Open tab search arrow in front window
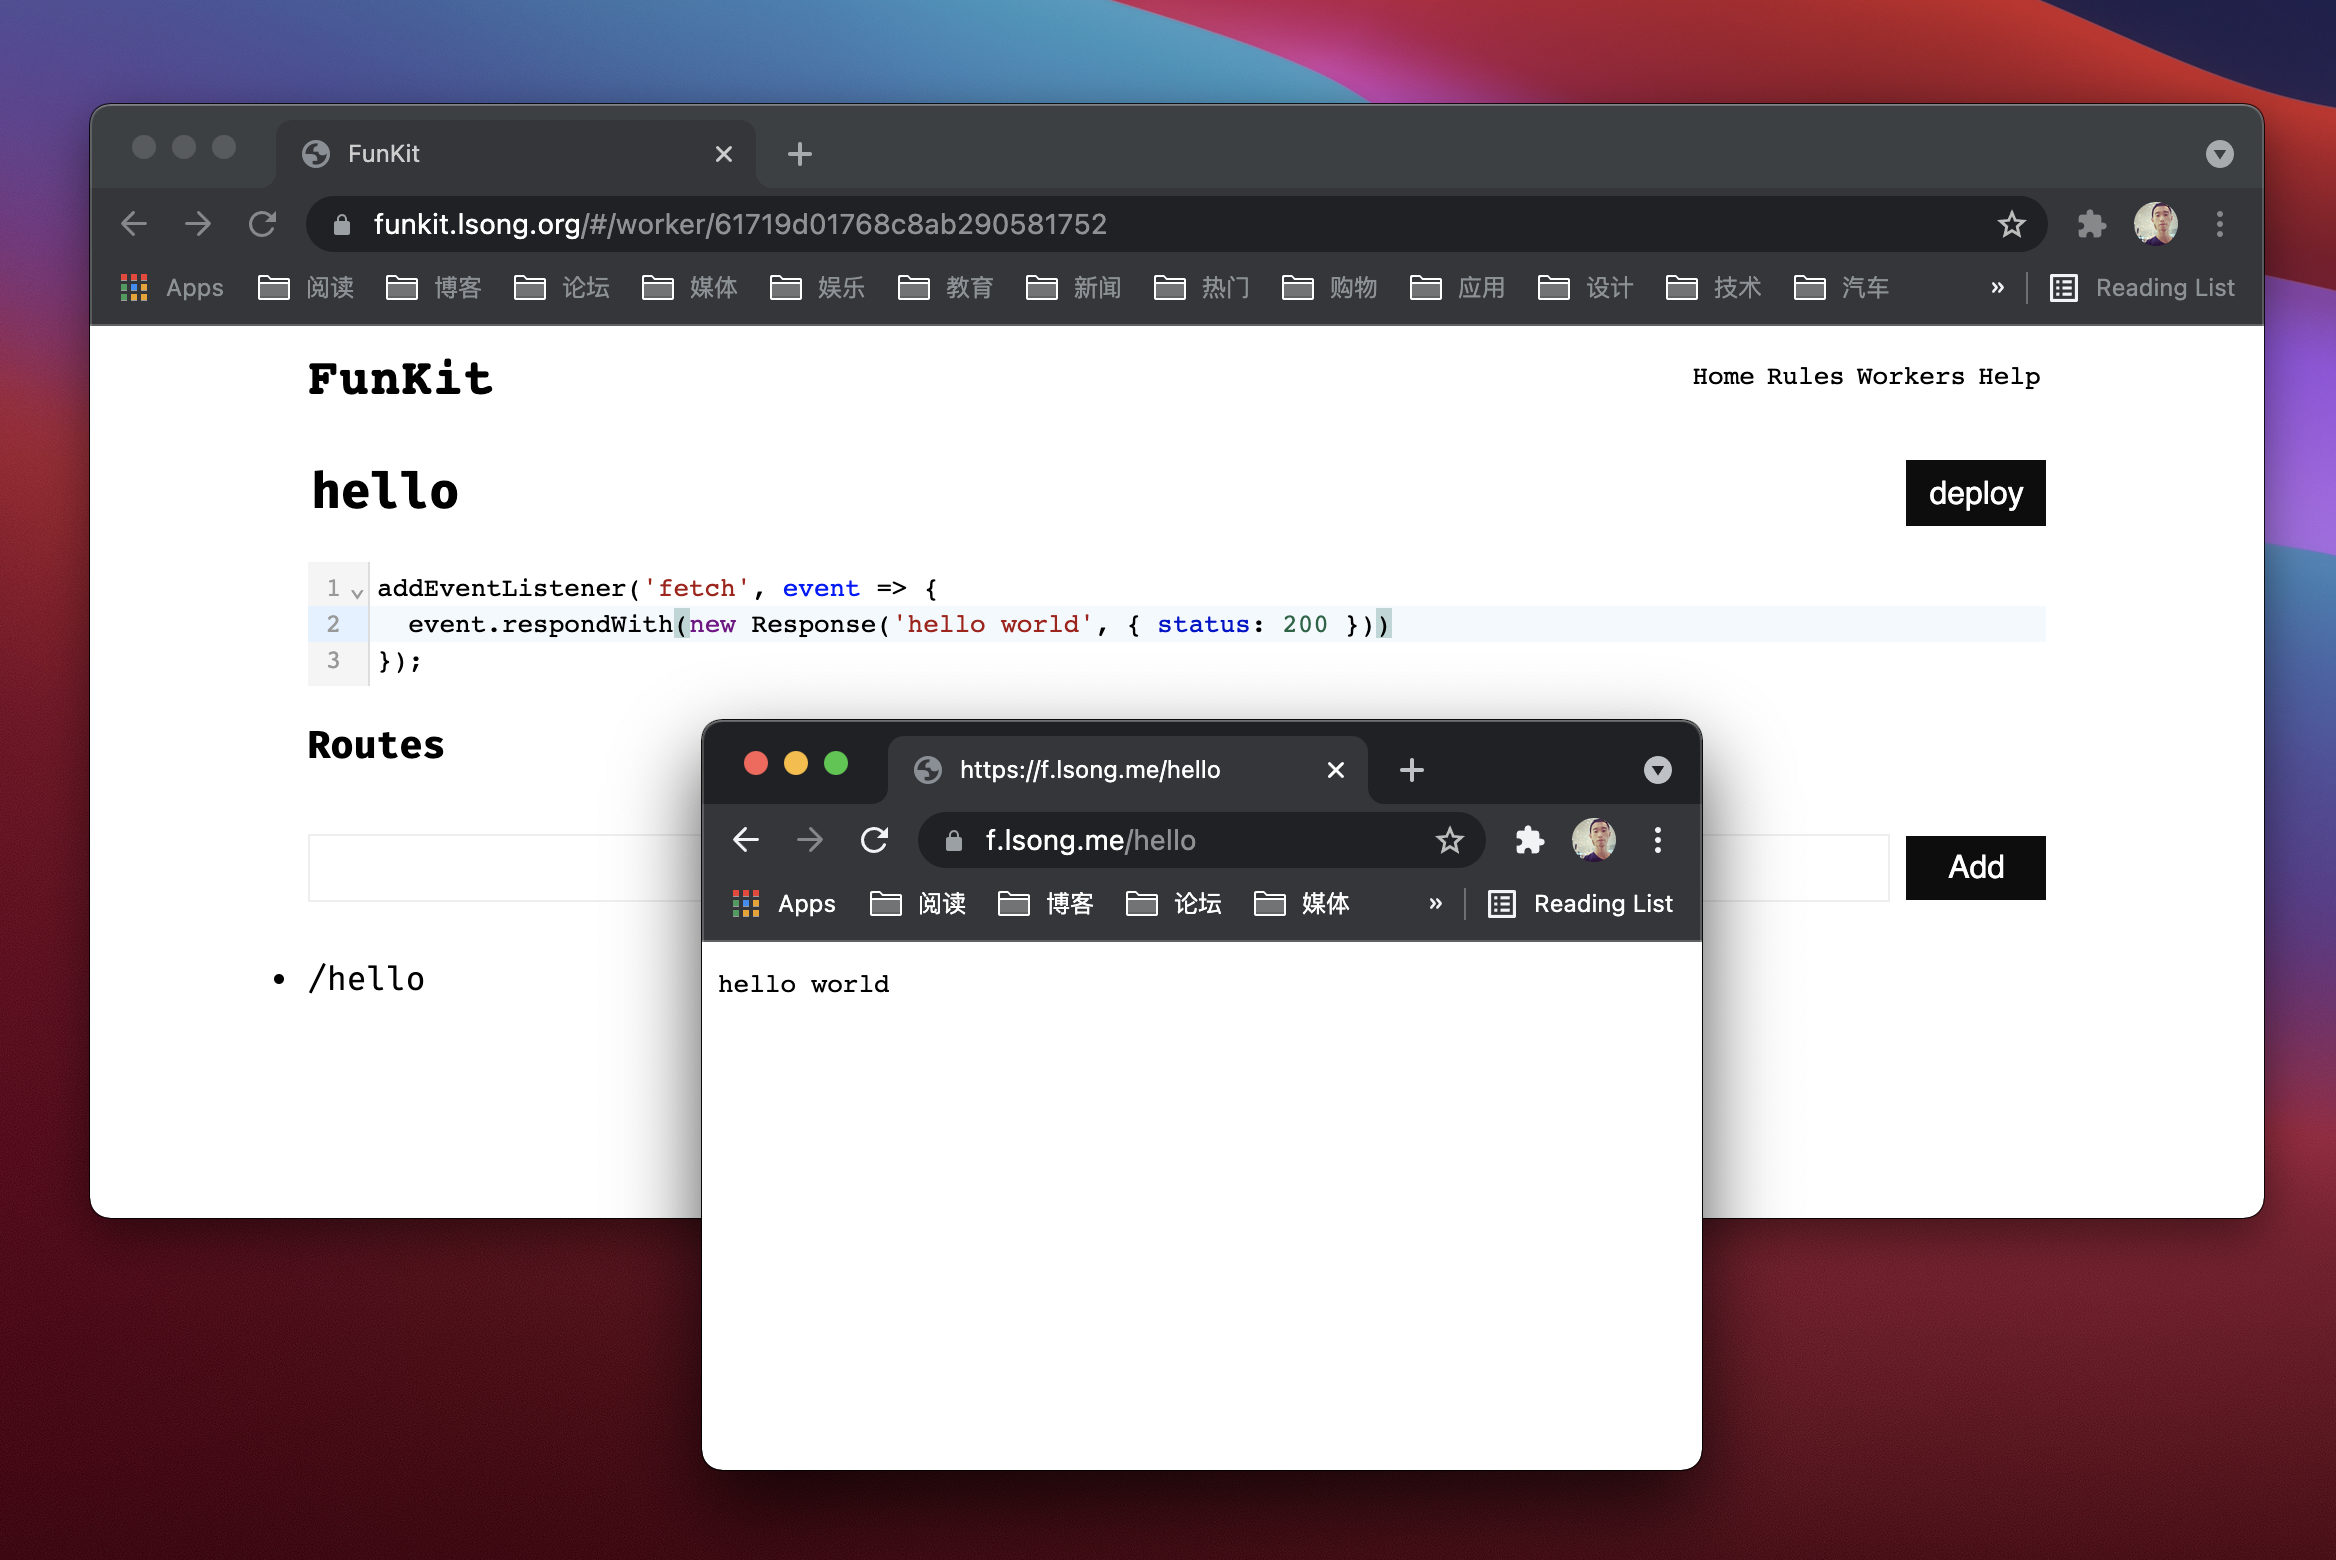 tap(1657, 770)
